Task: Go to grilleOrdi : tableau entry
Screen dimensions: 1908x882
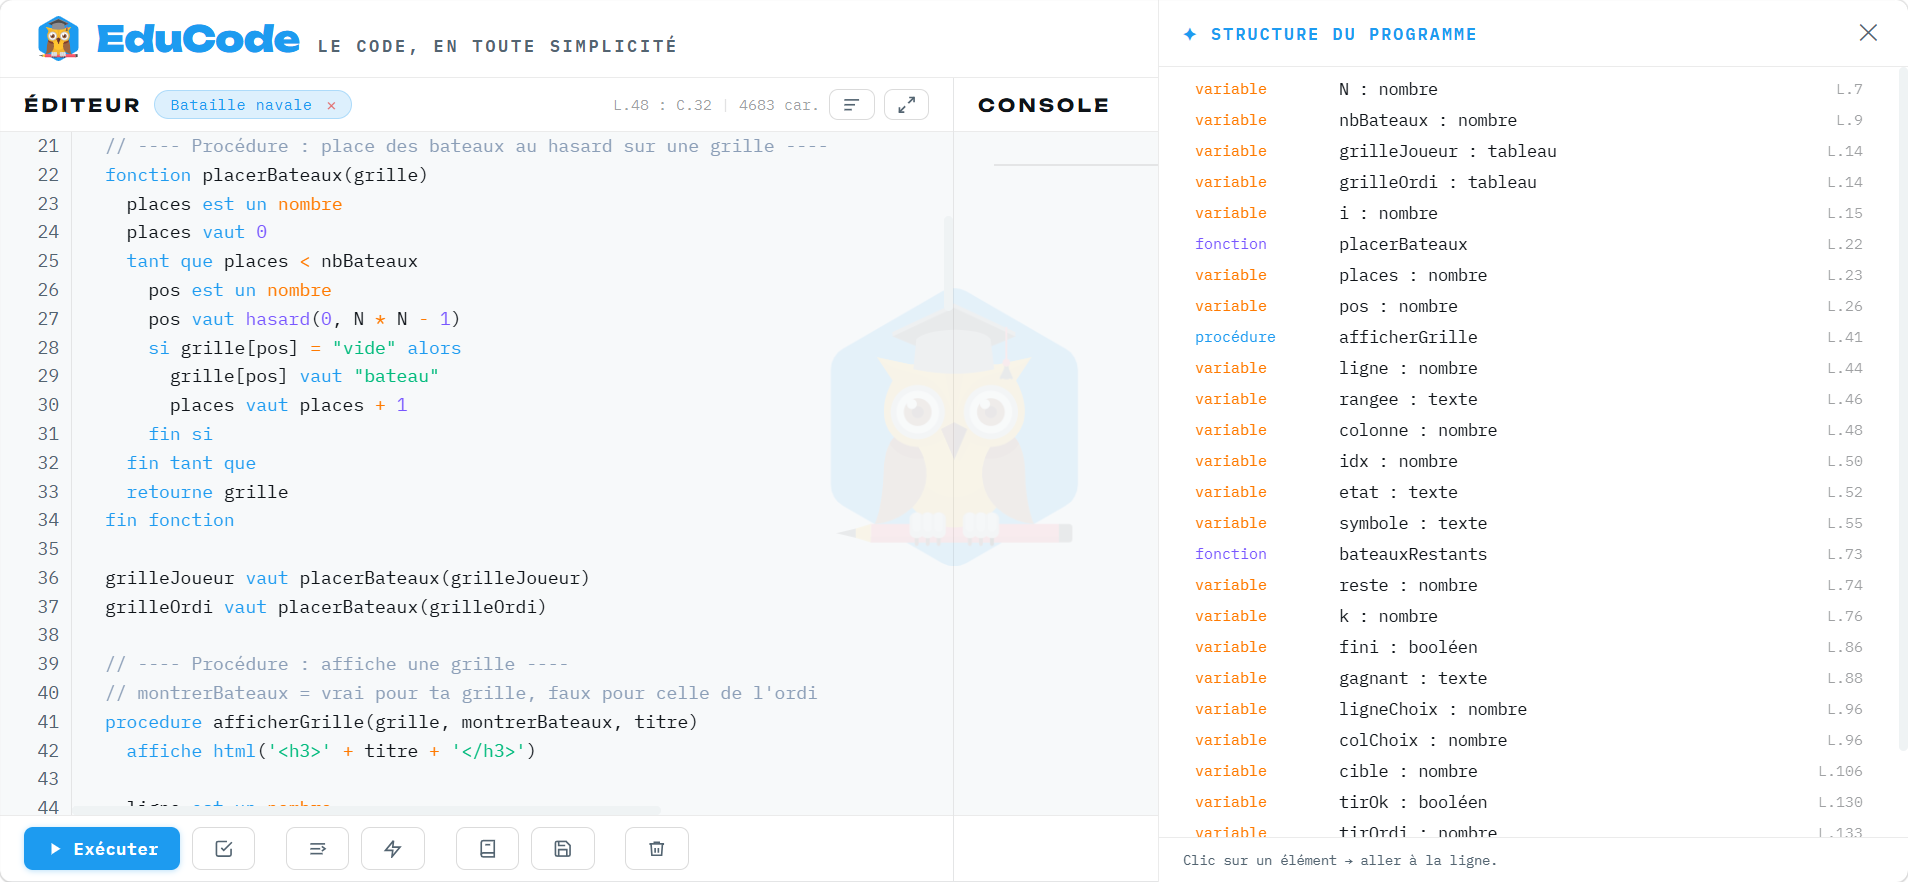Action: click(x=1528, y=182)
